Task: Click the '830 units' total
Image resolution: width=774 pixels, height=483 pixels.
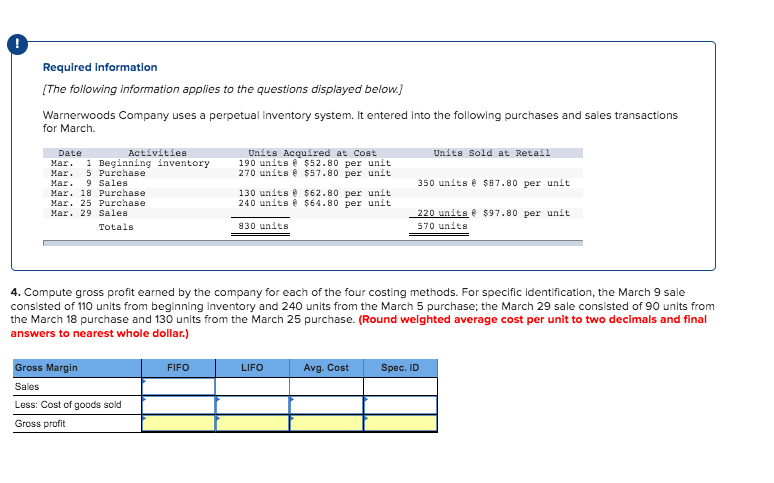Action: pyautogui.click(x=263, y=226)
